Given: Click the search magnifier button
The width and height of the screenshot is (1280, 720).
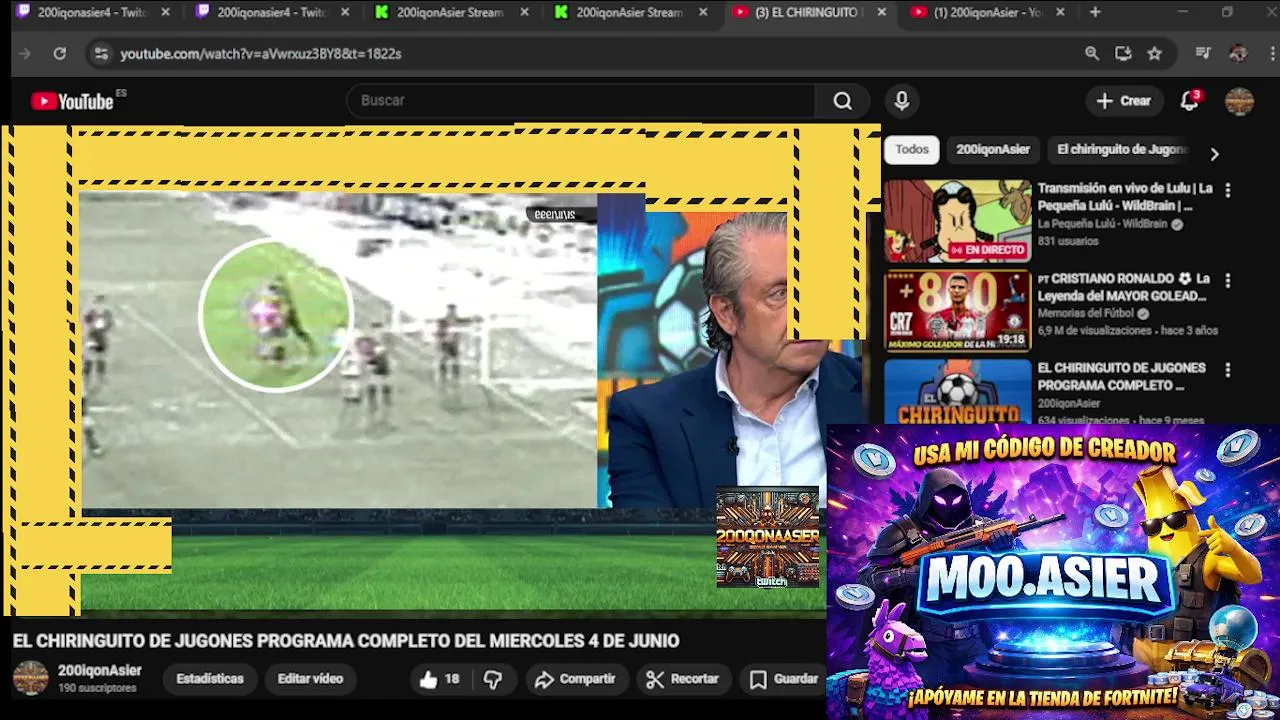Looking at the screenshot, I should tap(843, 101).
